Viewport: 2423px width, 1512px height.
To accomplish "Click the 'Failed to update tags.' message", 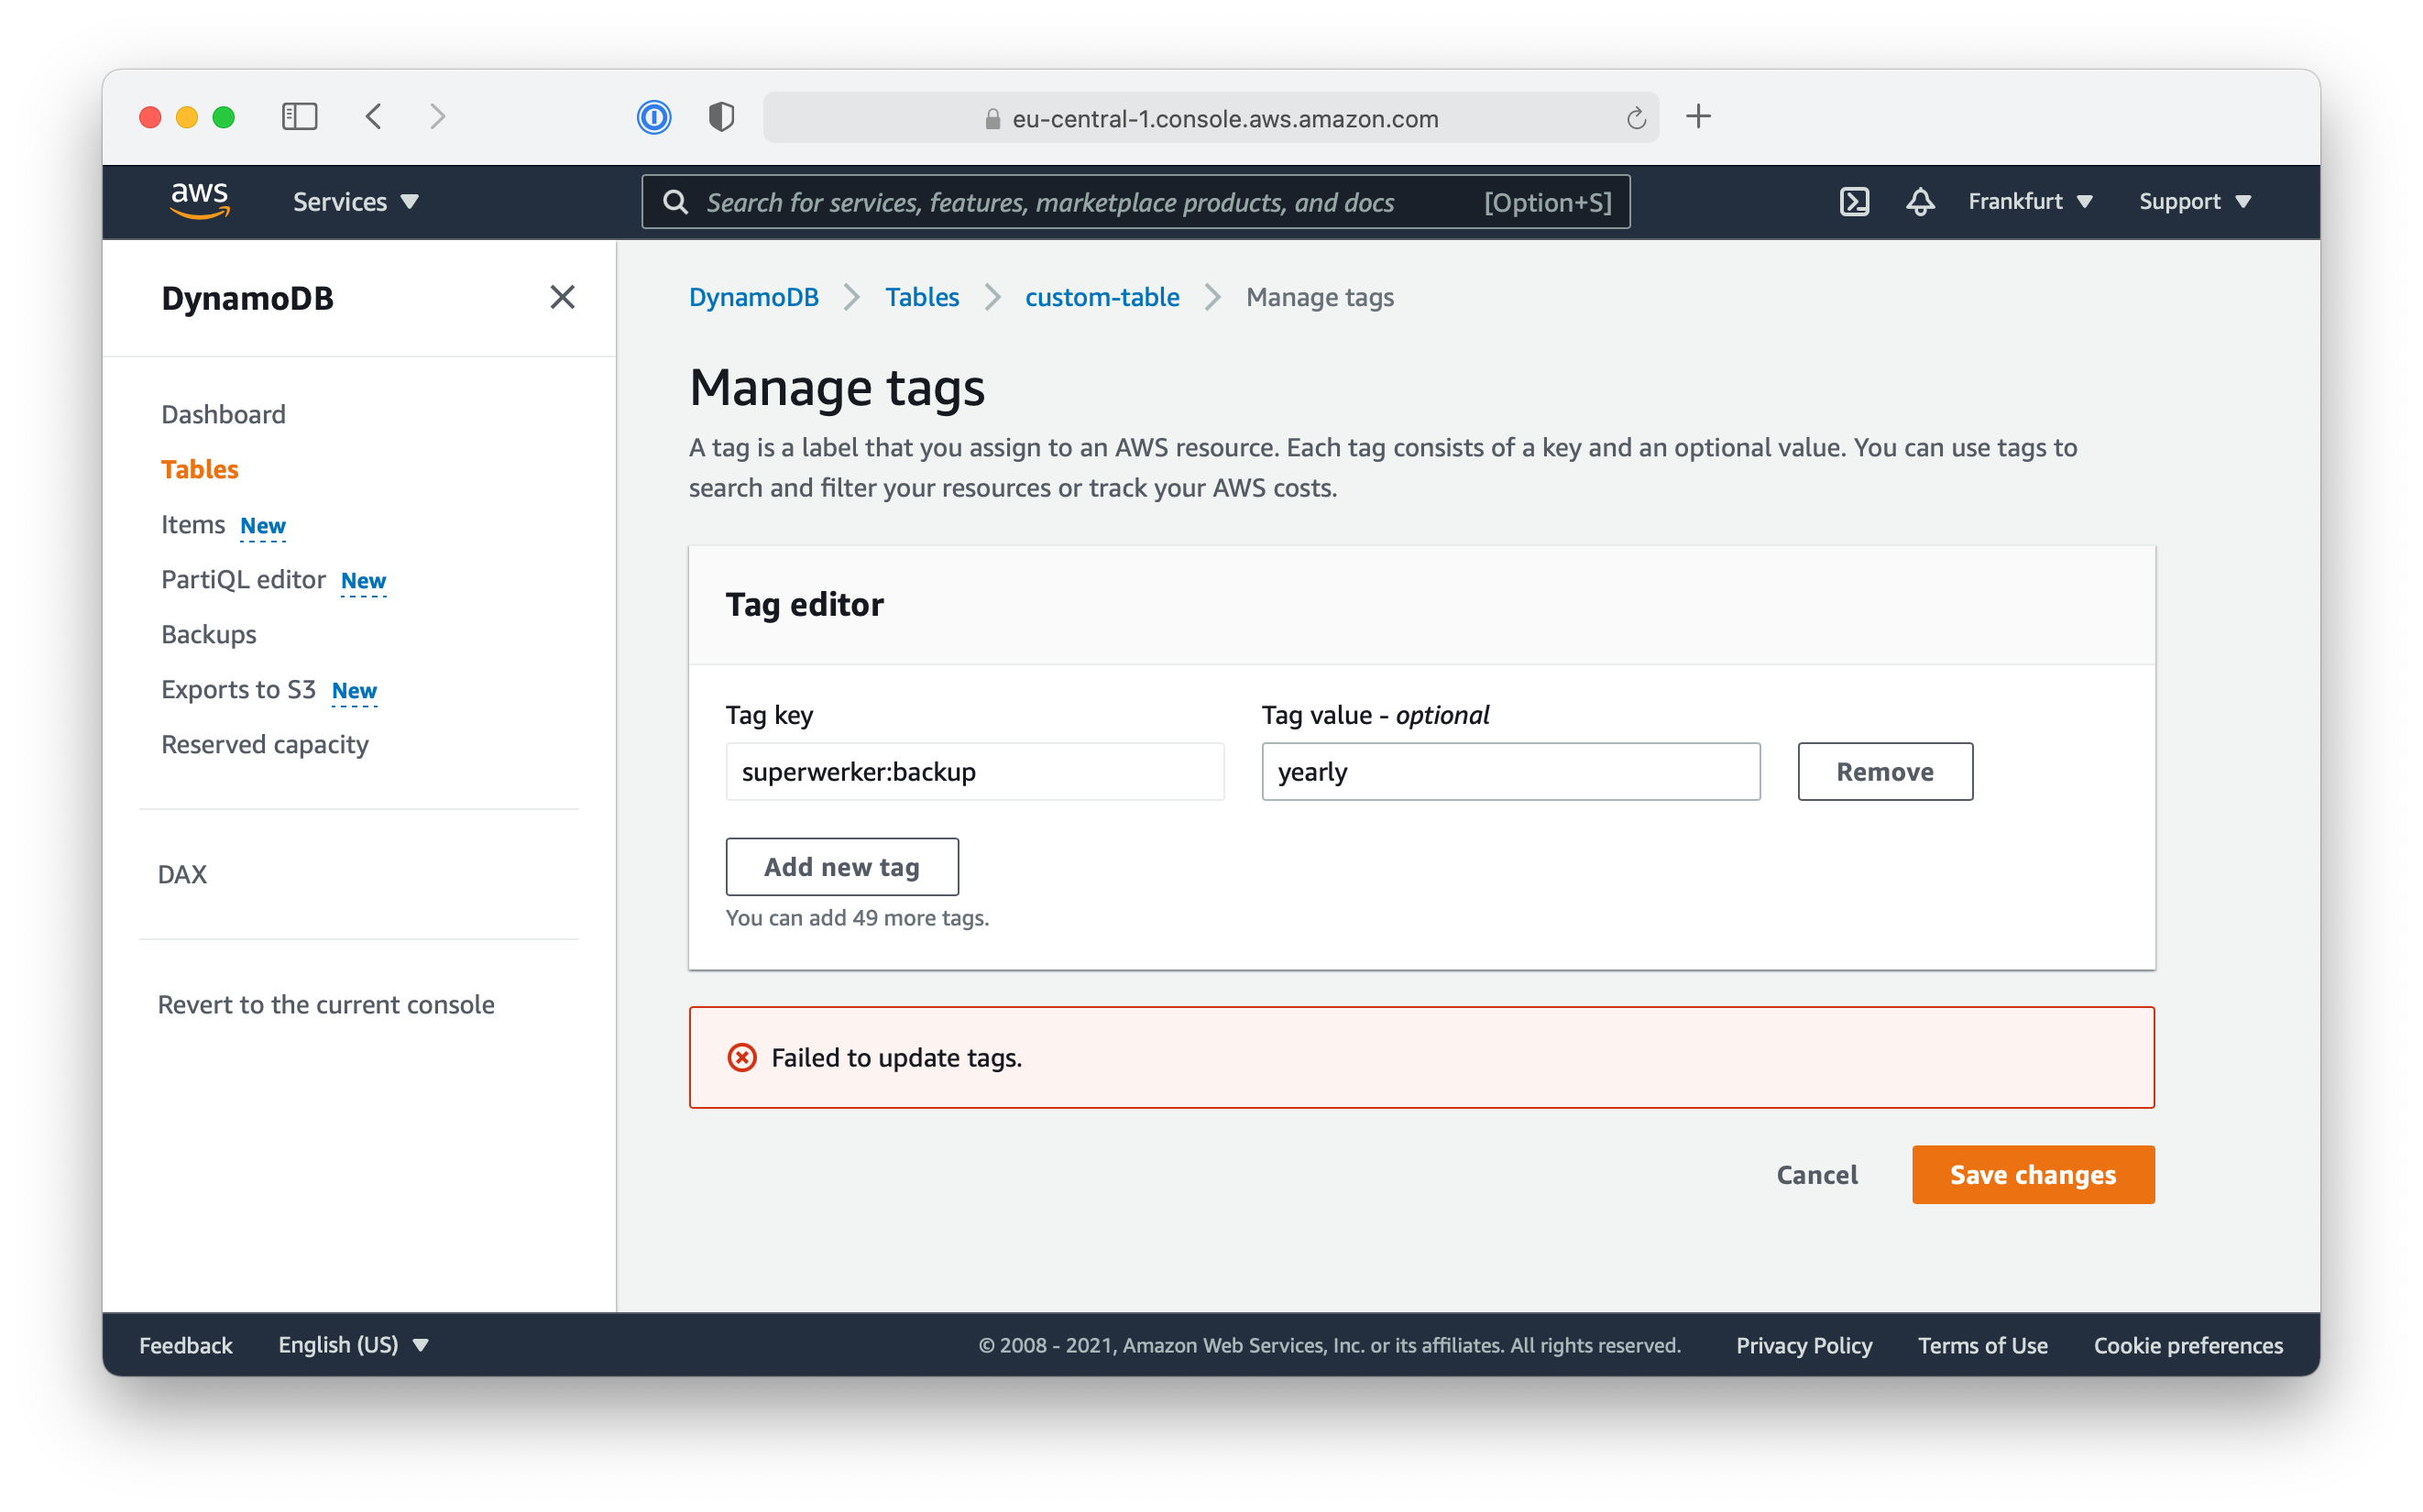I will point(896,1057).
